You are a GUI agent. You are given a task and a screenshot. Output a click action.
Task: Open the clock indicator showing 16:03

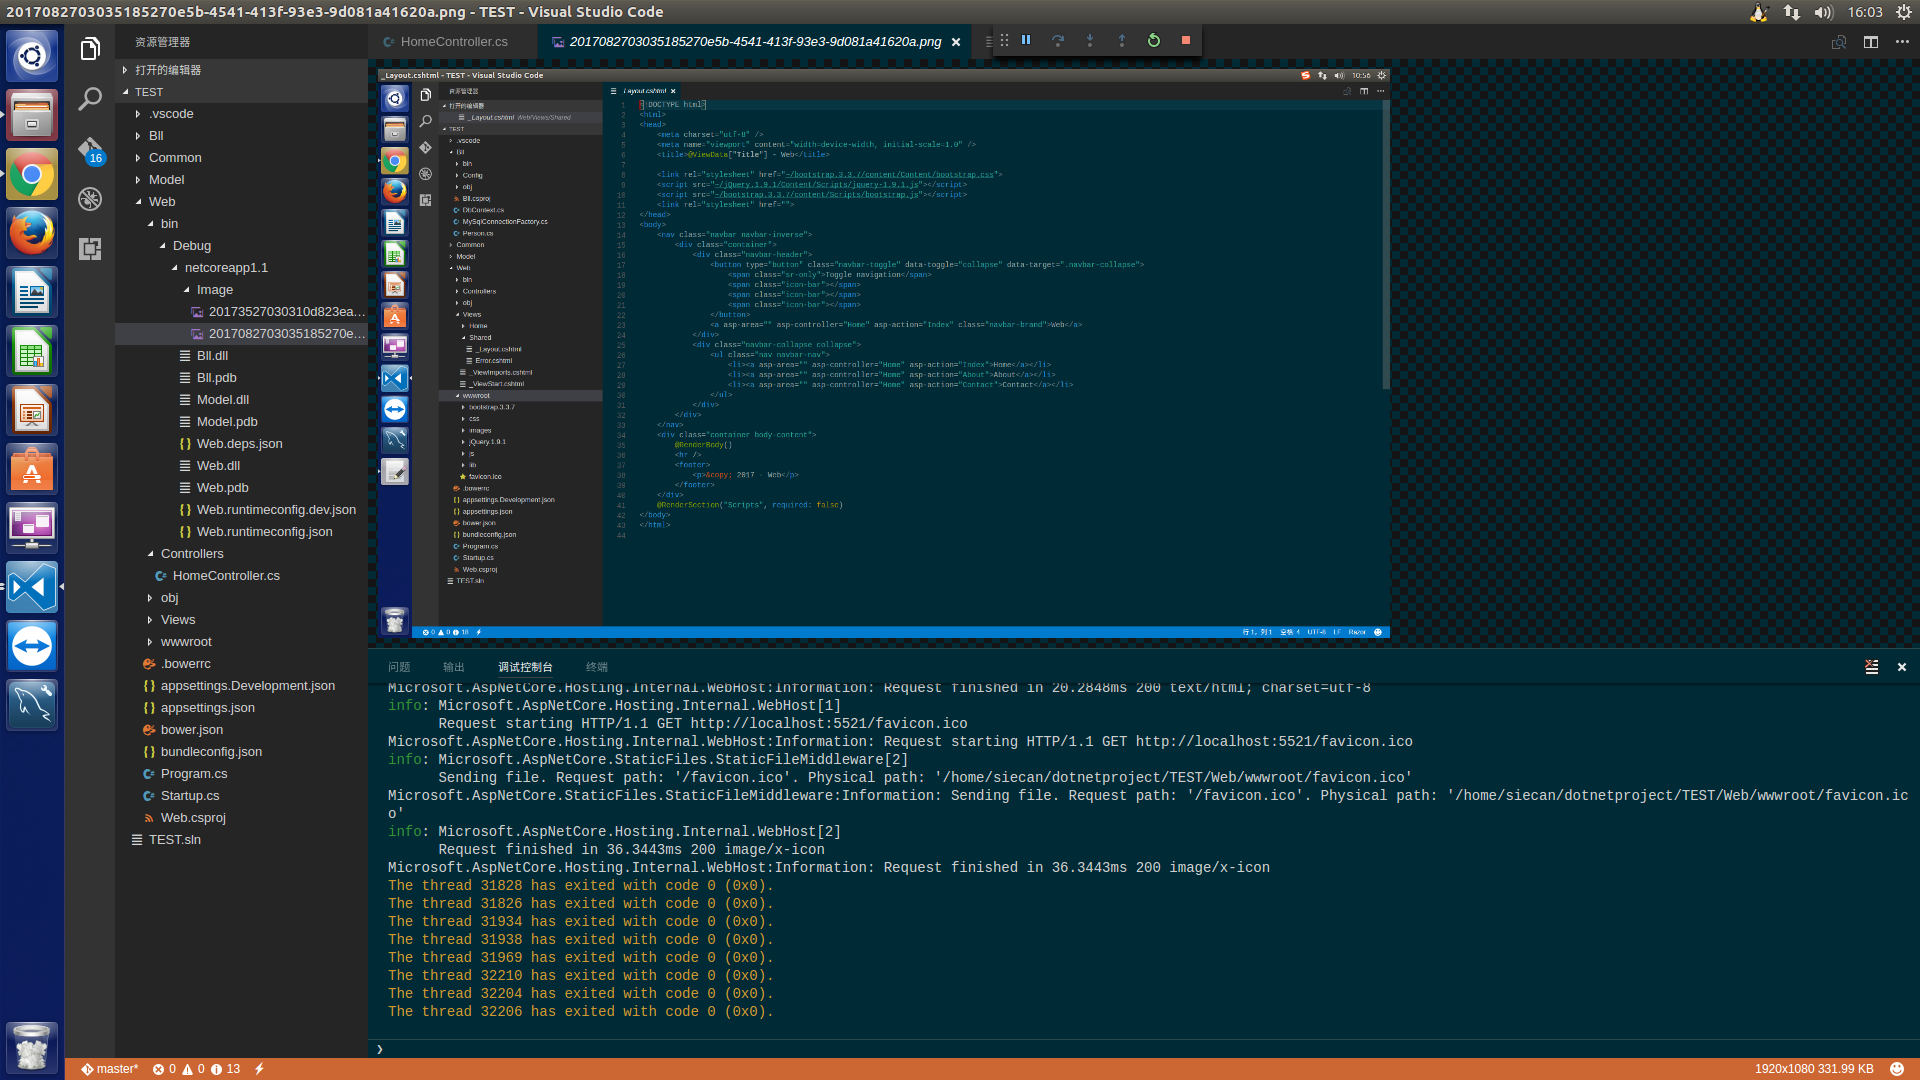coord(1865,12)
